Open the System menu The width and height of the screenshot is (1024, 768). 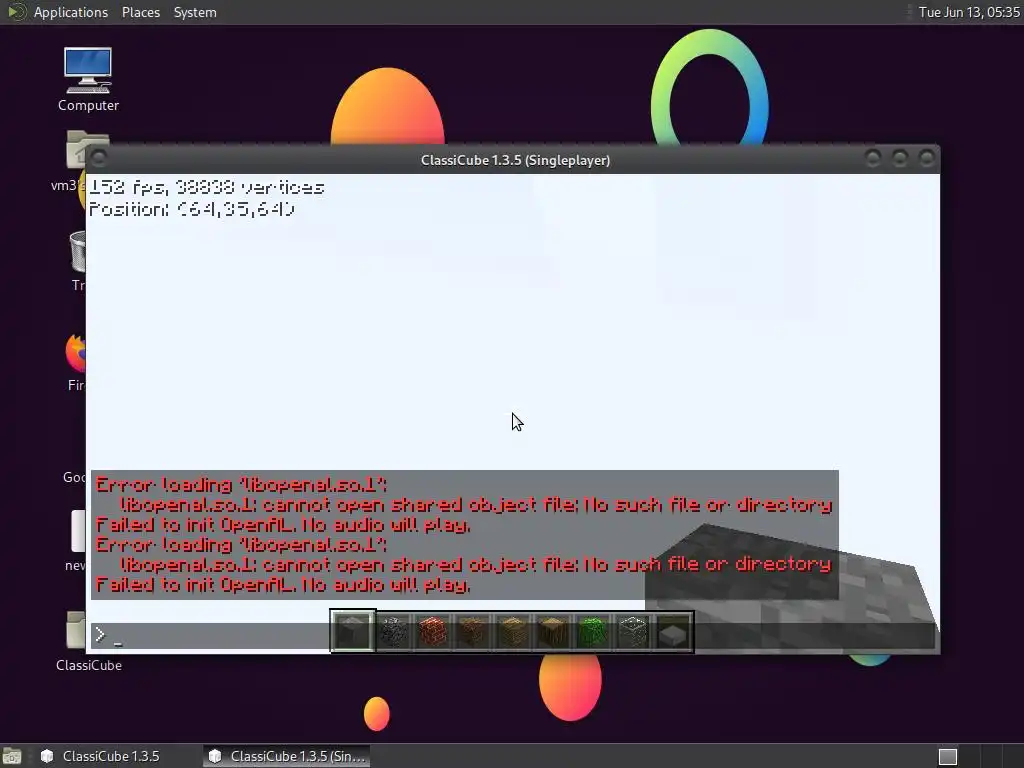click(195, 12)
